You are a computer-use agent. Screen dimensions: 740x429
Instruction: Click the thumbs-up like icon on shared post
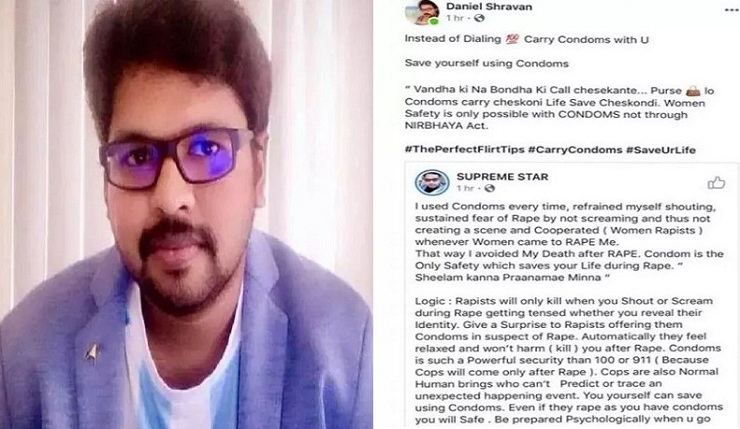point(716,183)
